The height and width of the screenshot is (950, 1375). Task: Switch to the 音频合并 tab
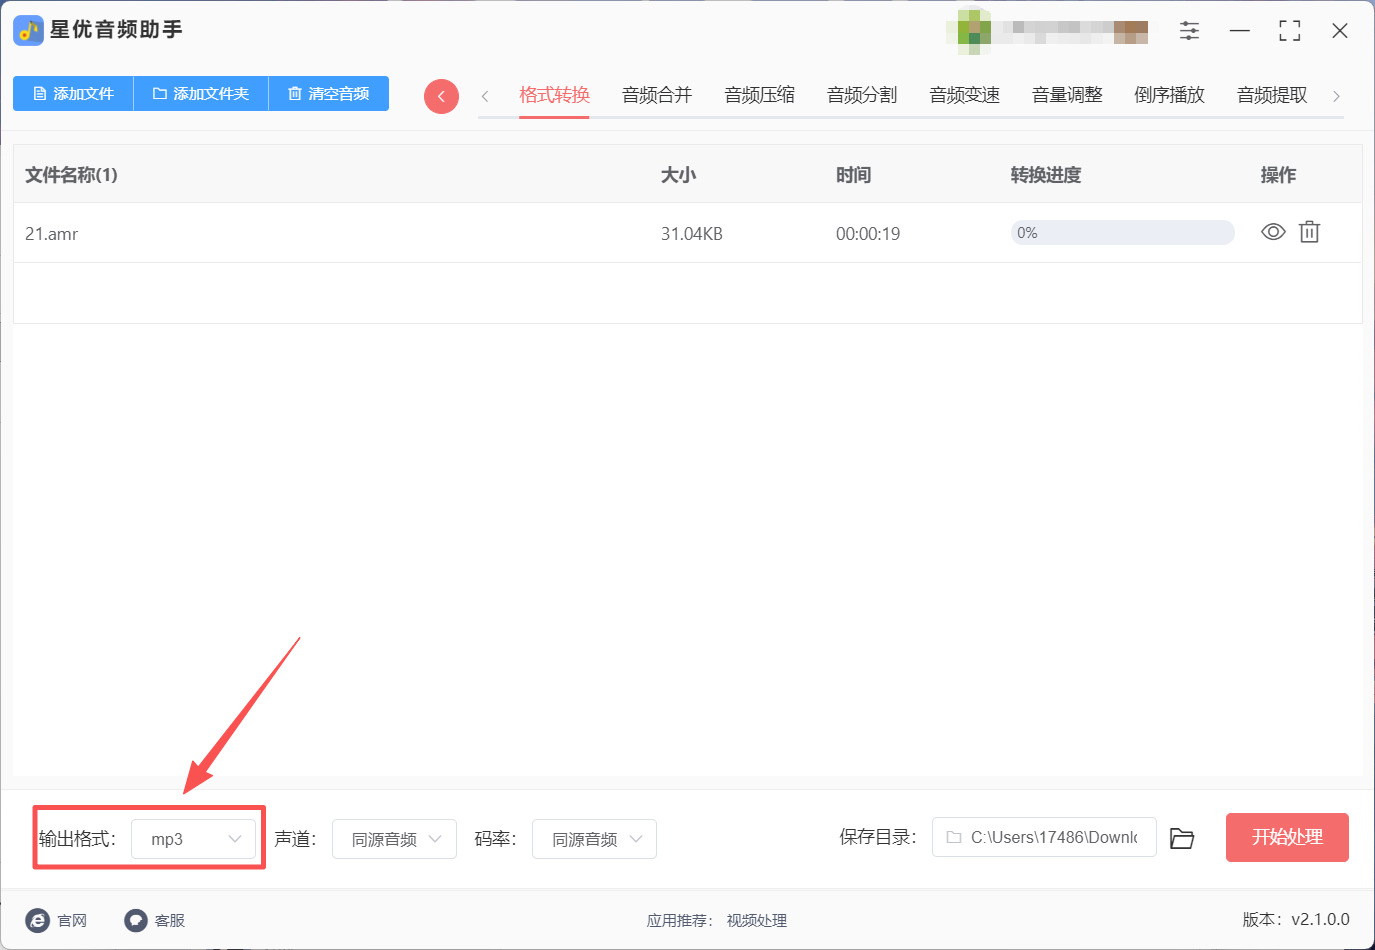[657, 95]
